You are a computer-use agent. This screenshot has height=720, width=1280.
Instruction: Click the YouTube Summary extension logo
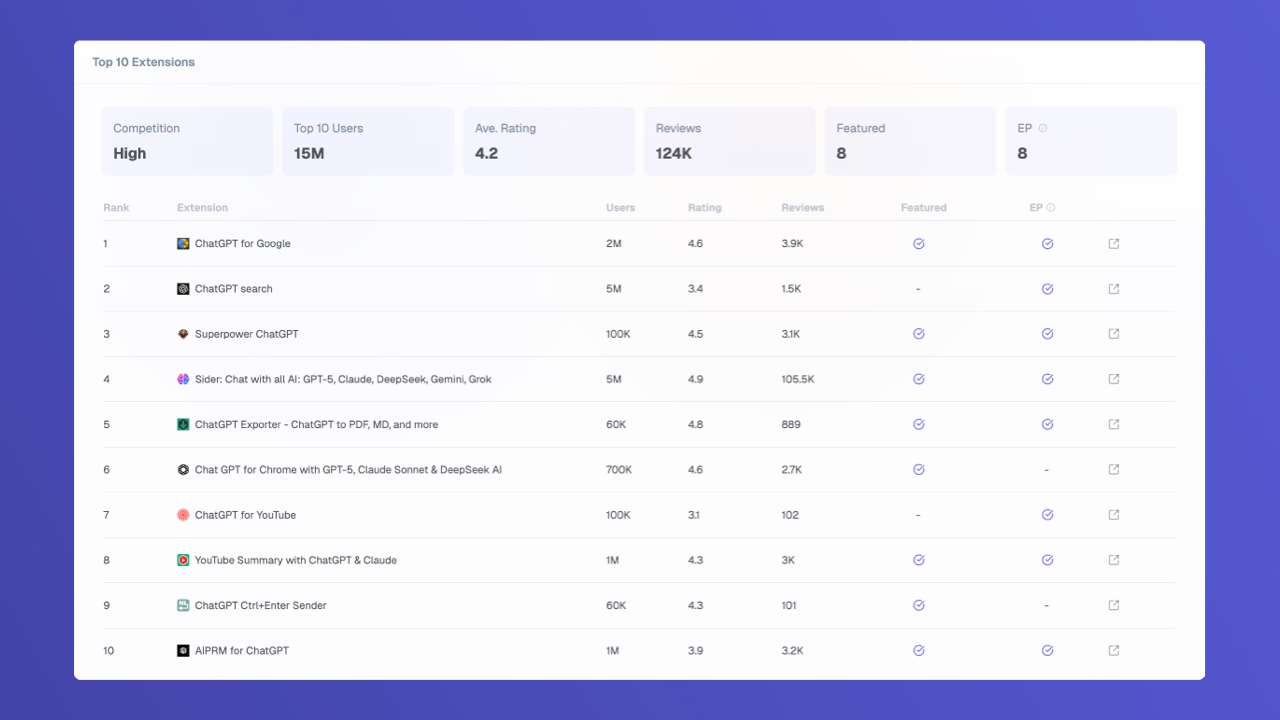pos(183,560)
